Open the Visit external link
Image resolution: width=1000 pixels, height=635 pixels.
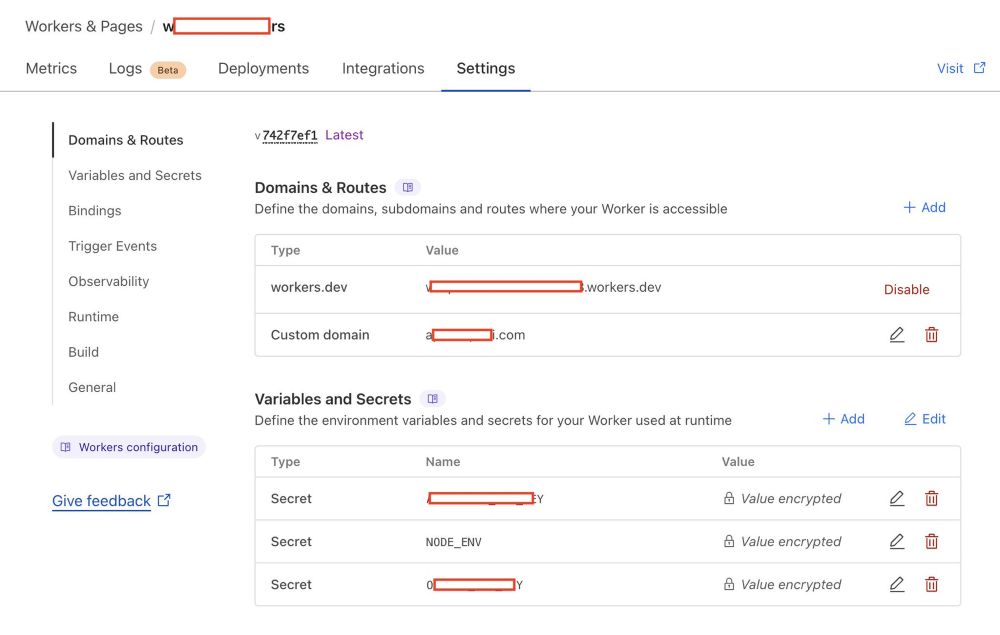point(960,69)
